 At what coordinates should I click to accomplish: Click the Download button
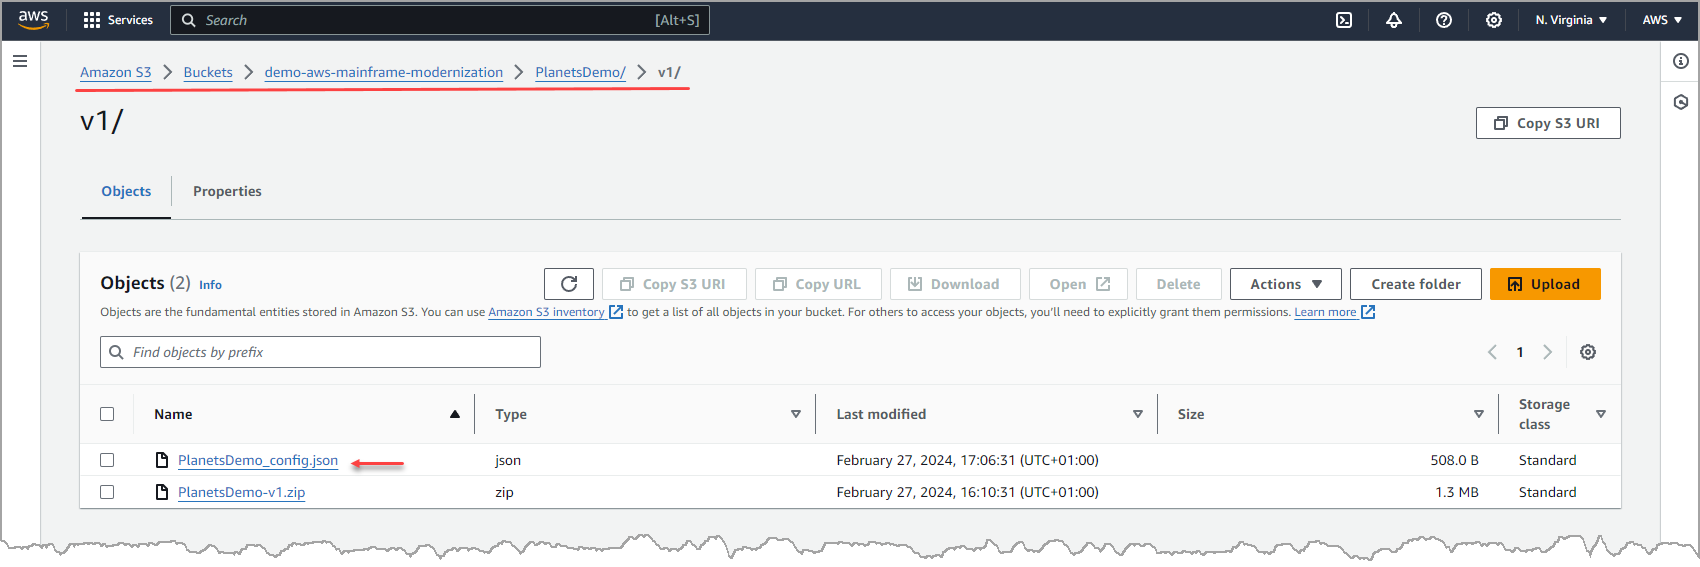tap(955, 284)
